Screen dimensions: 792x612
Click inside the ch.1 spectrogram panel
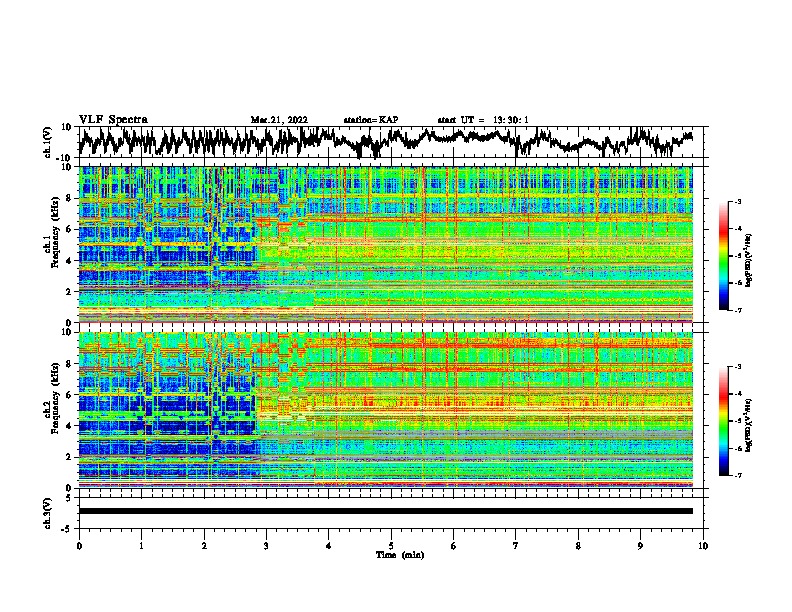pos(386,244)
